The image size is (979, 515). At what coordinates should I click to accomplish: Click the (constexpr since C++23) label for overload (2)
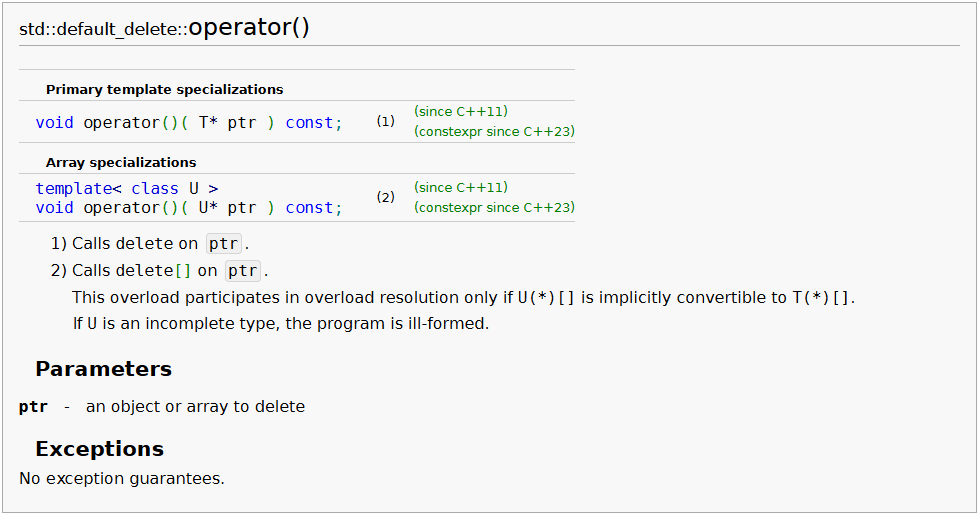point(494,207)
